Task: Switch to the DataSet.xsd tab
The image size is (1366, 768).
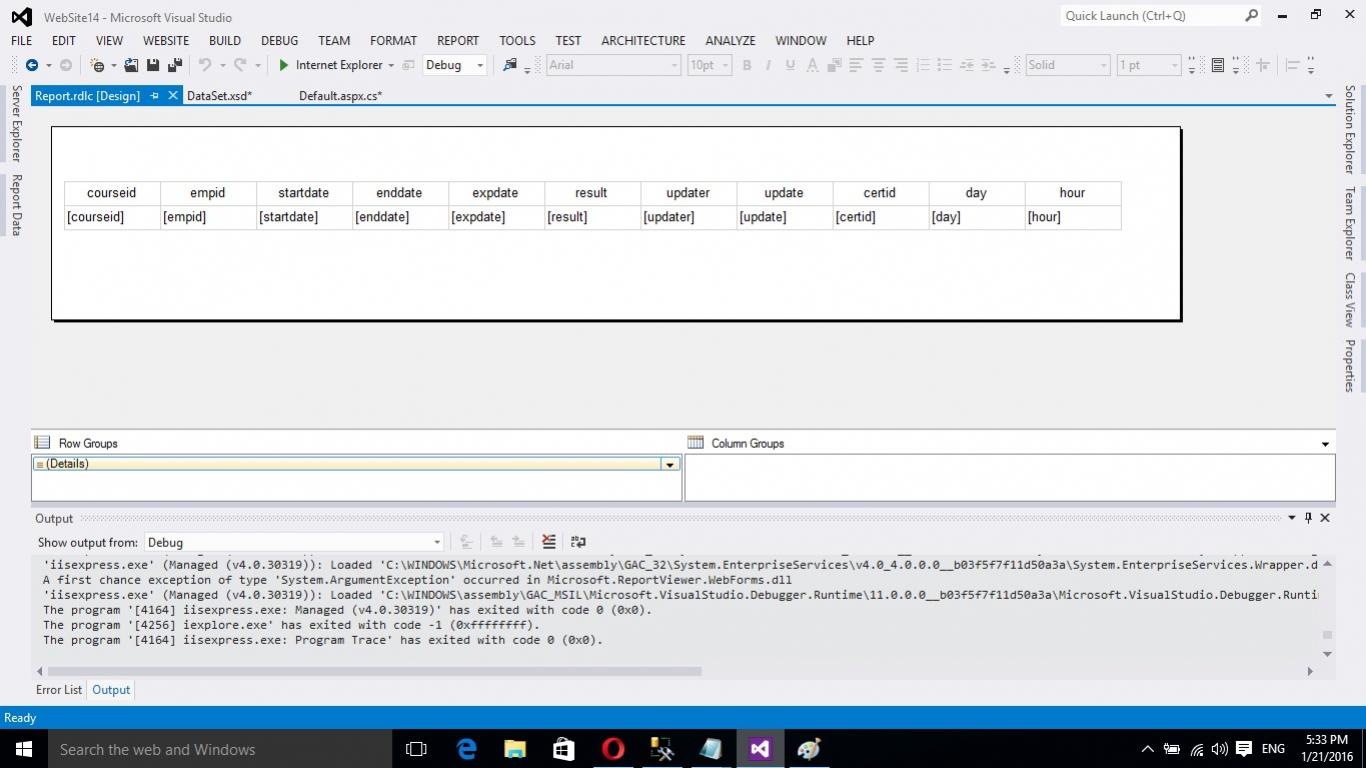Action: coord(219,96)
